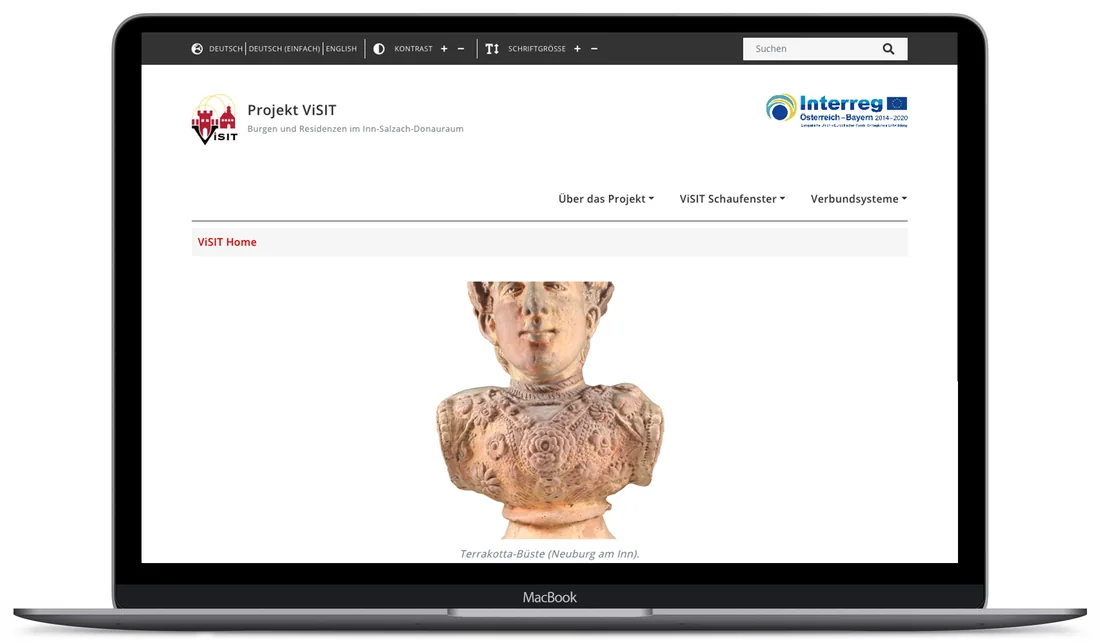Select Deutsch (Einfach) language option
1100x644 pixels.
[284, 49]
